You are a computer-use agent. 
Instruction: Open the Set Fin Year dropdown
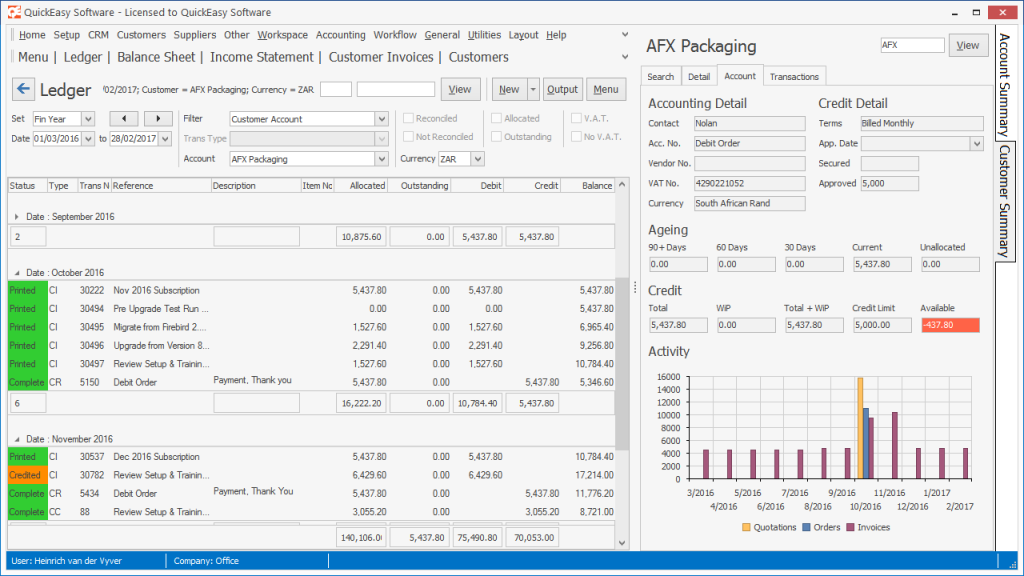click(x=88, y=119)
